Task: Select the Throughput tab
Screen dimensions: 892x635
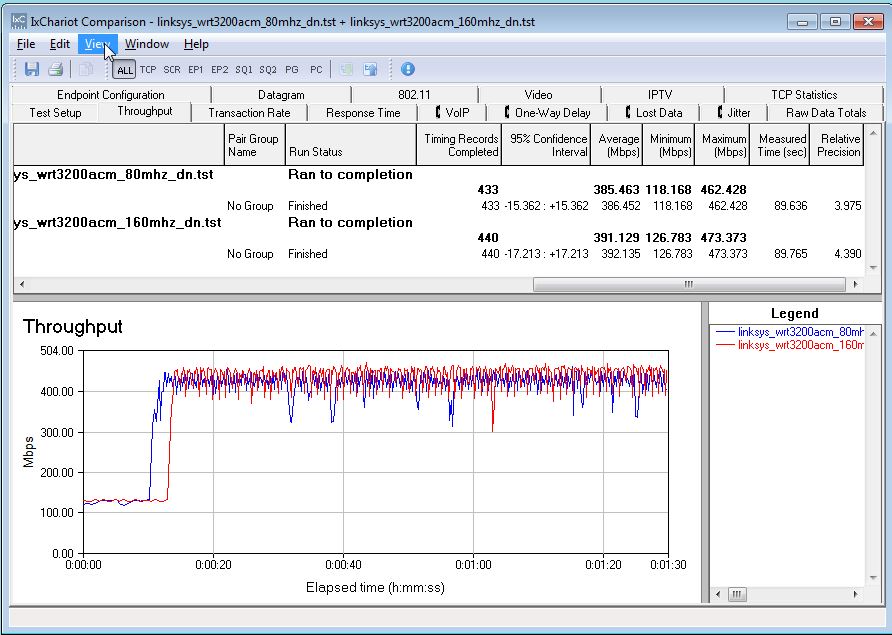Action: (x=144, y=112)
